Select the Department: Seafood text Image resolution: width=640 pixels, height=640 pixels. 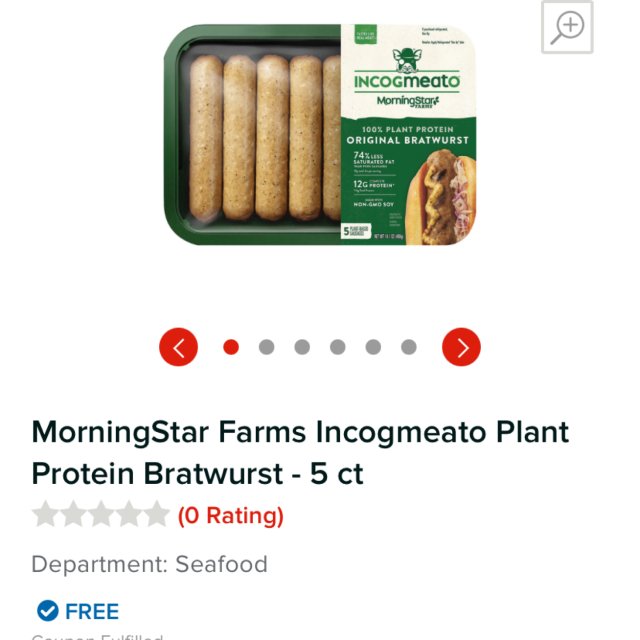click(x=150, y=564)
